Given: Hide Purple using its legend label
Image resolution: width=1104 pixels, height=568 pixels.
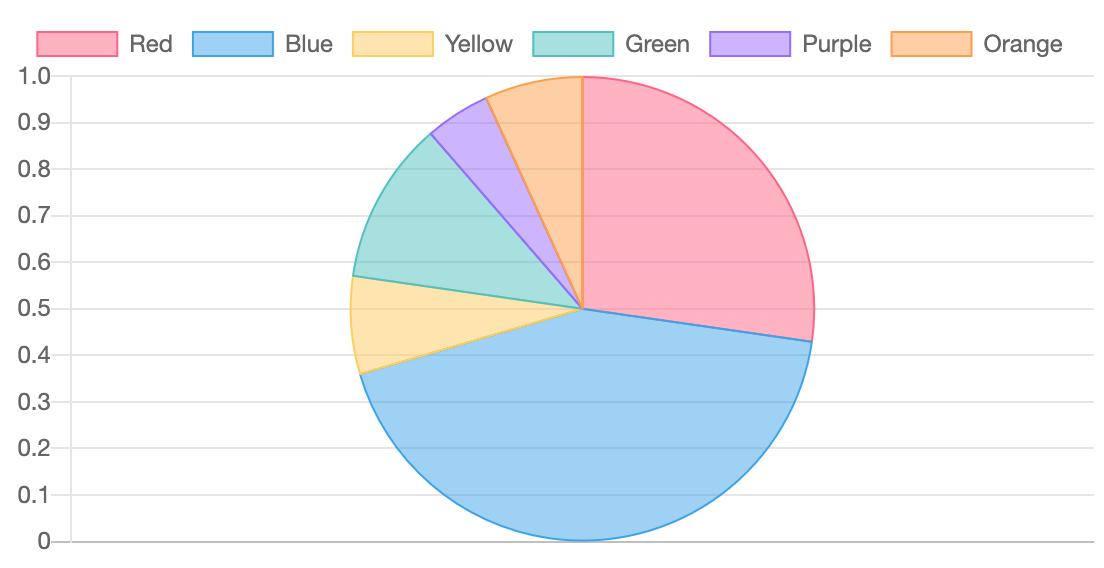Looking at the screenshot, I should [x=836, y=44].
